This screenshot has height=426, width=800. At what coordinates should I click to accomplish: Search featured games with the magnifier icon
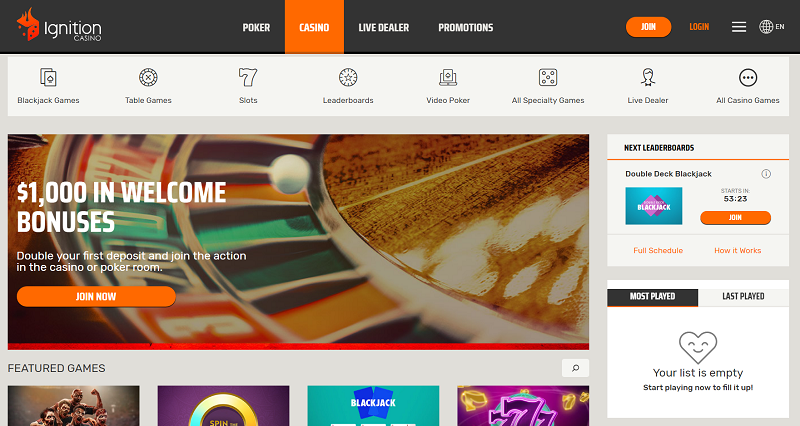point(576,368)
